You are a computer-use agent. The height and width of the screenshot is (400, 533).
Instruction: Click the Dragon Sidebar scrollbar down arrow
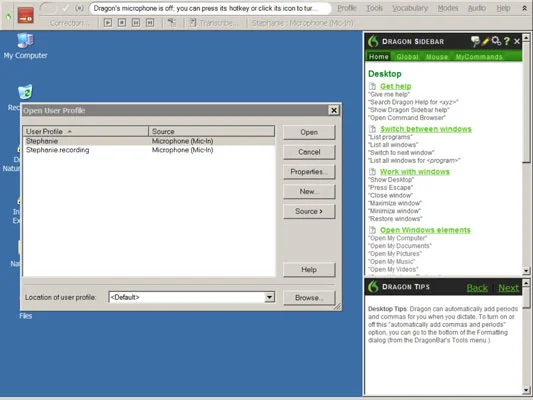point(526,271)
